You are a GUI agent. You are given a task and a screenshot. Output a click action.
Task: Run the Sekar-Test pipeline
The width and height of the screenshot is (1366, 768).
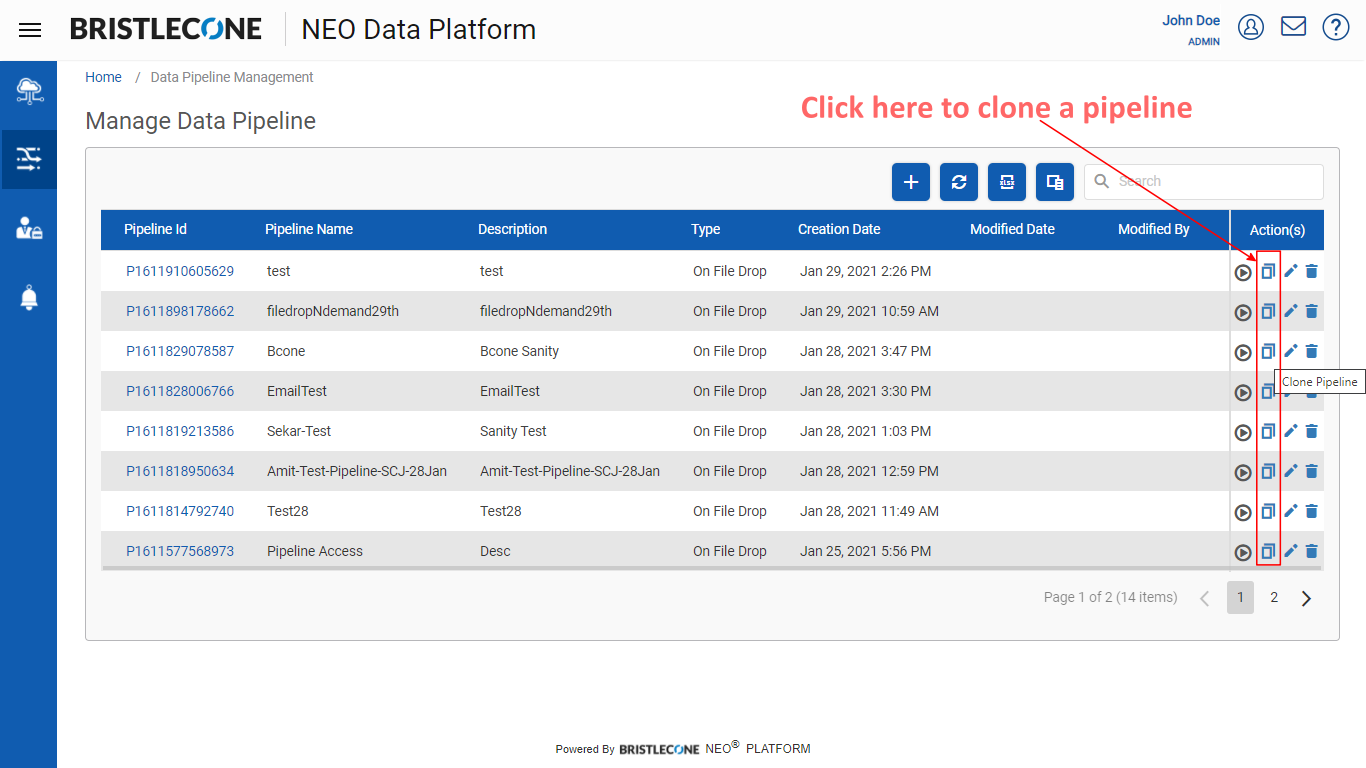(1243, 432)
